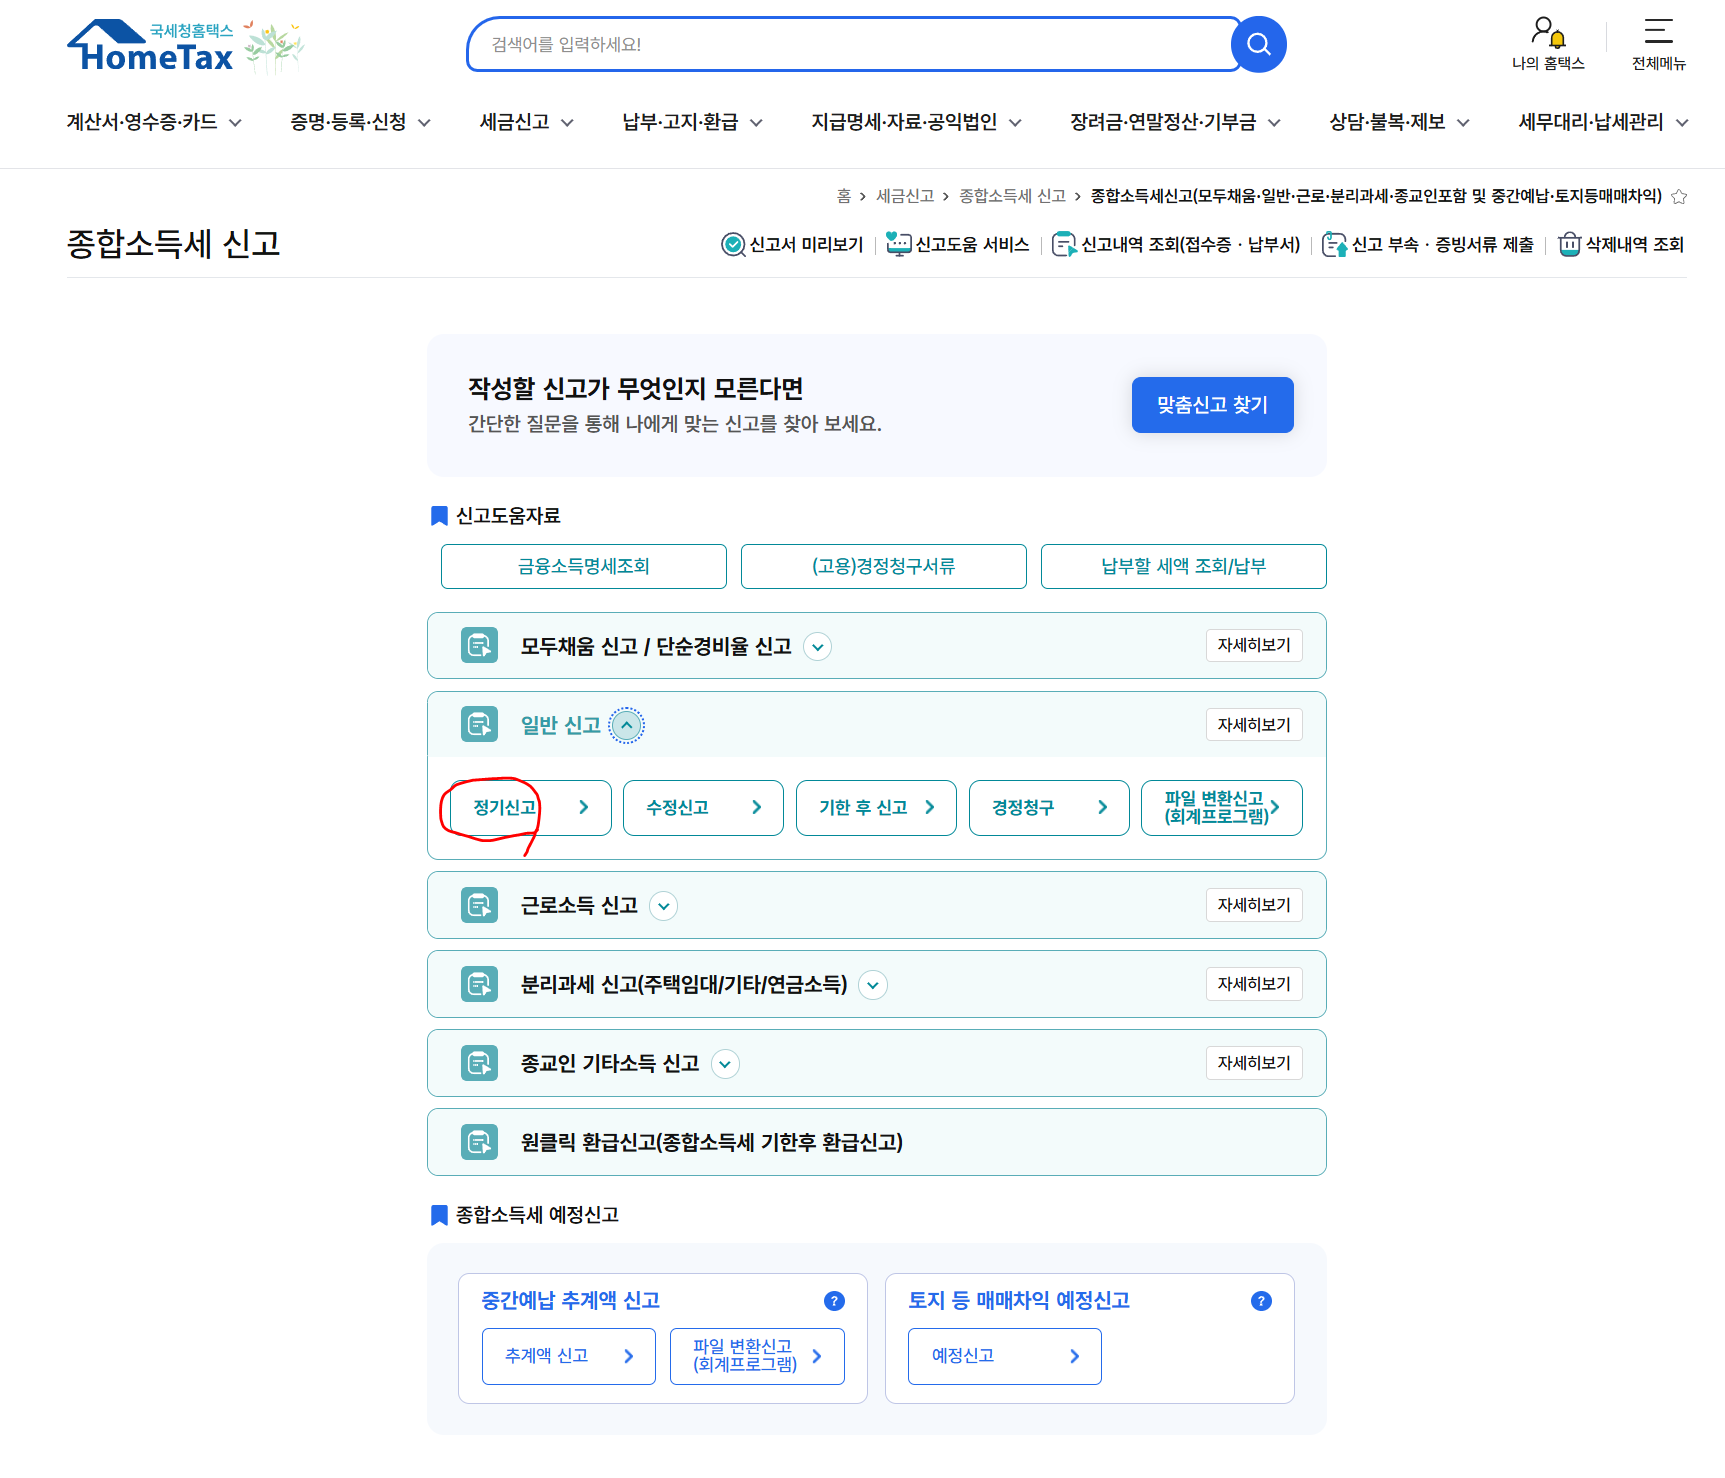The image size is (1725, 1478).
Task: Collapse the 일반 신고 section chevron
Action: point(627,725)
